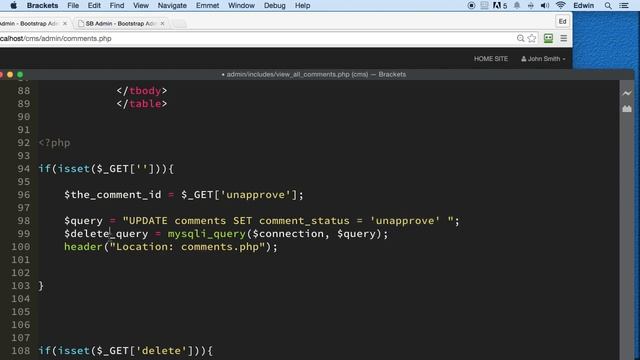
Task: Click the <?php tag on line 92
Action: (x=54, y=143)
